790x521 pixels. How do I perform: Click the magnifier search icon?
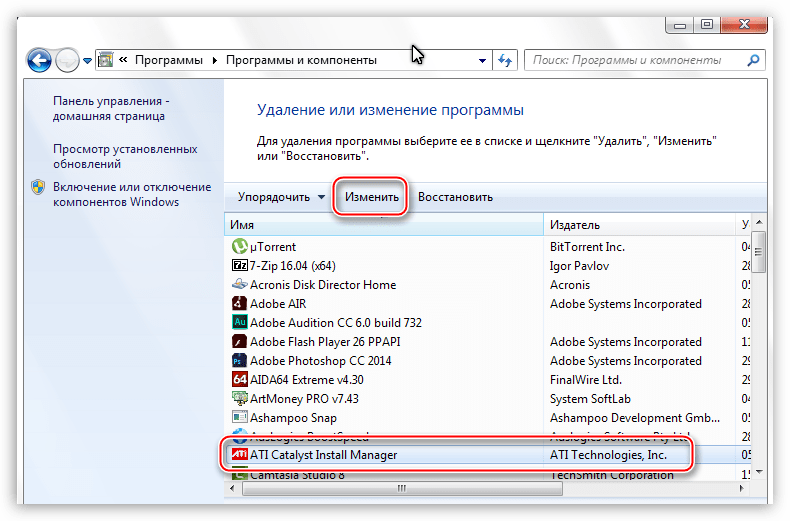coord(754,60)
